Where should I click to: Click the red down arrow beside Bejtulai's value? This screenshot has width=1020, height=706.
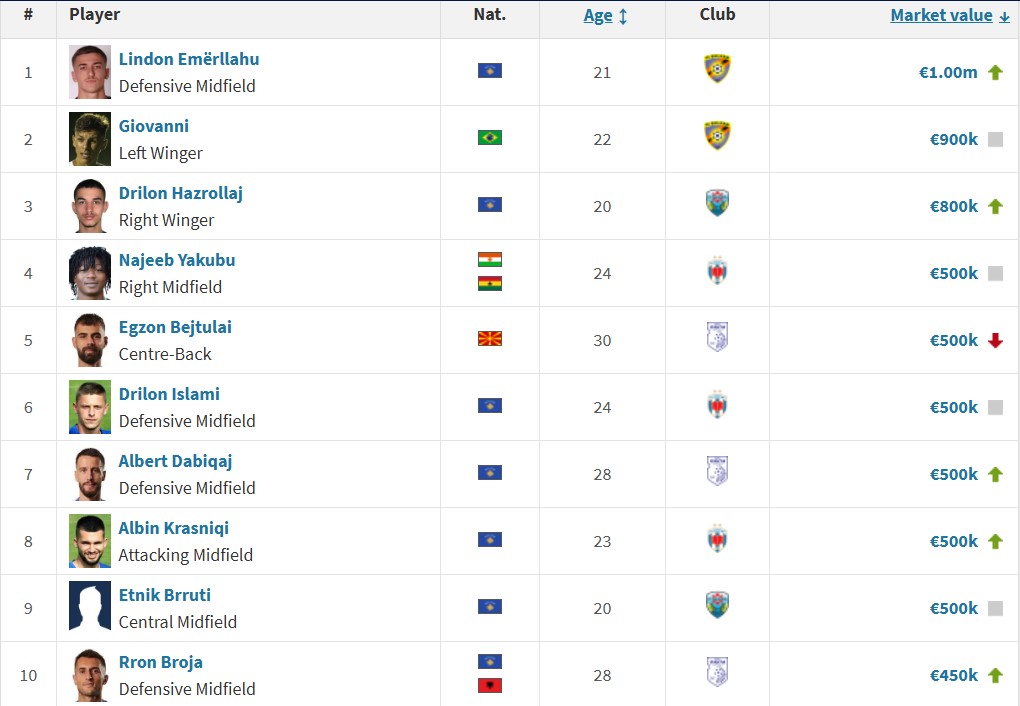(995, 340)
